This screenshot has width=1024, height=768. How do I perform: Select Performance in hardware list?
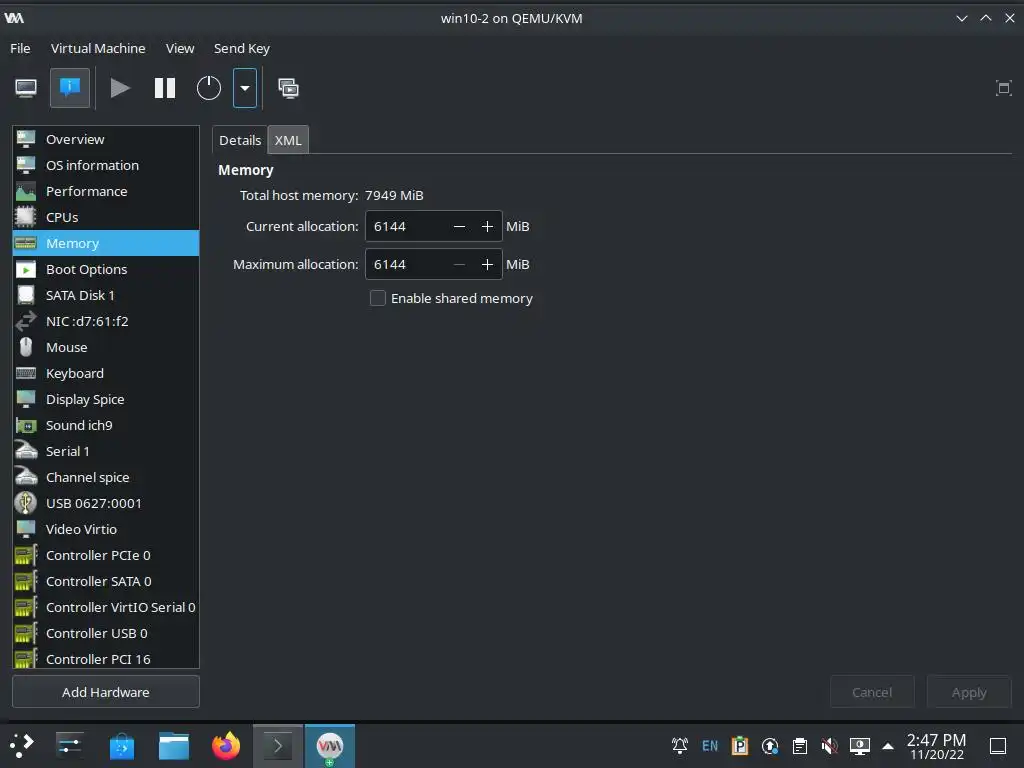106,191
